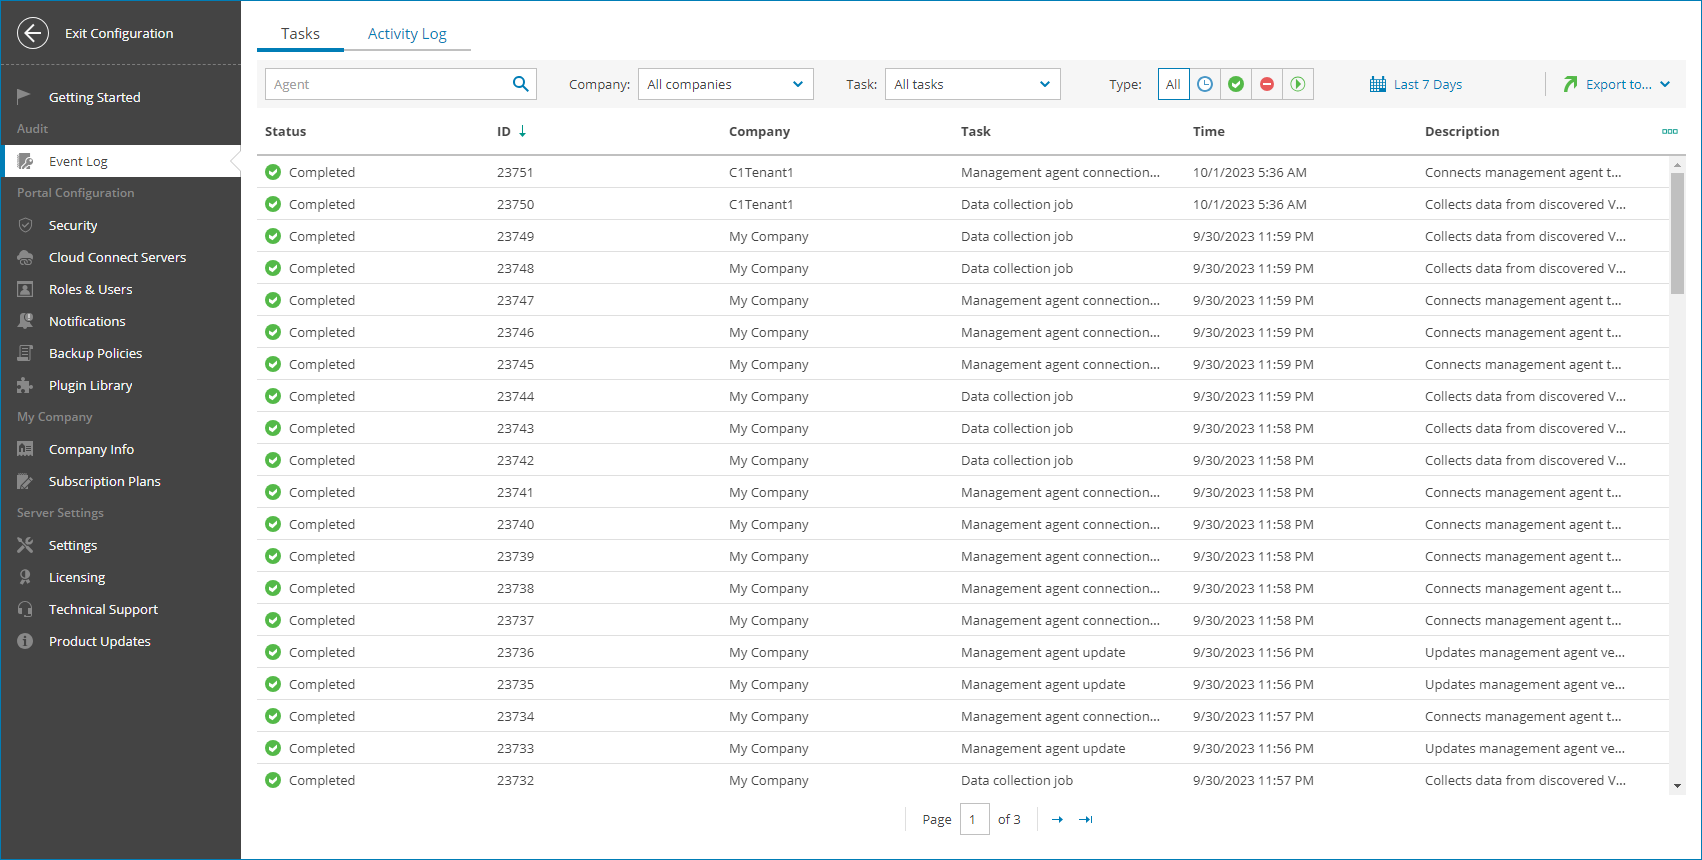
Task: Click the page number input field
Action: point(974,820)
